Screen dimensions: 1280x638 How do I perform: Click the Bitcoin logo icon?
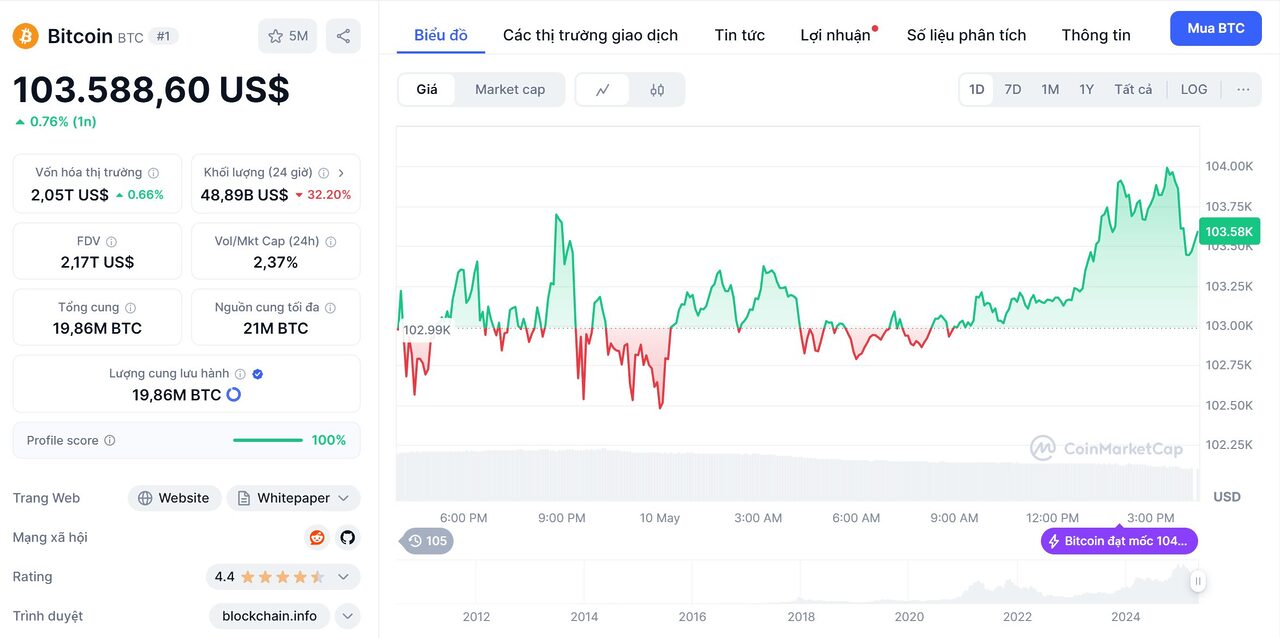[26, 36]
